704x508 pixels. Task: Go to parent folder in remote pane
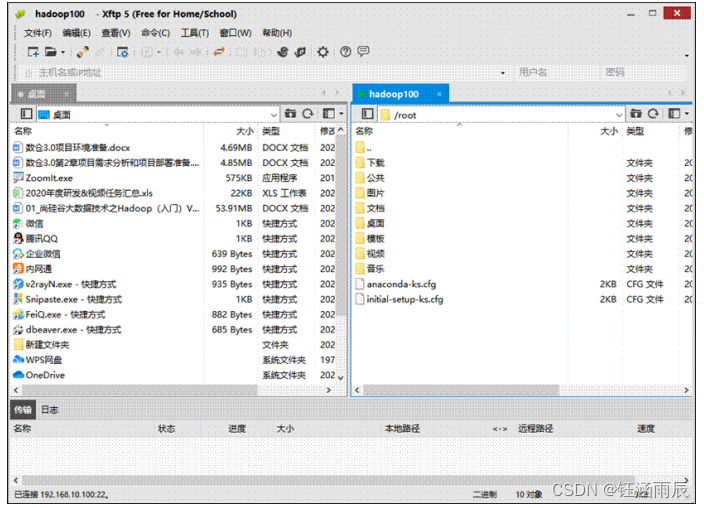tap(636, 114)
